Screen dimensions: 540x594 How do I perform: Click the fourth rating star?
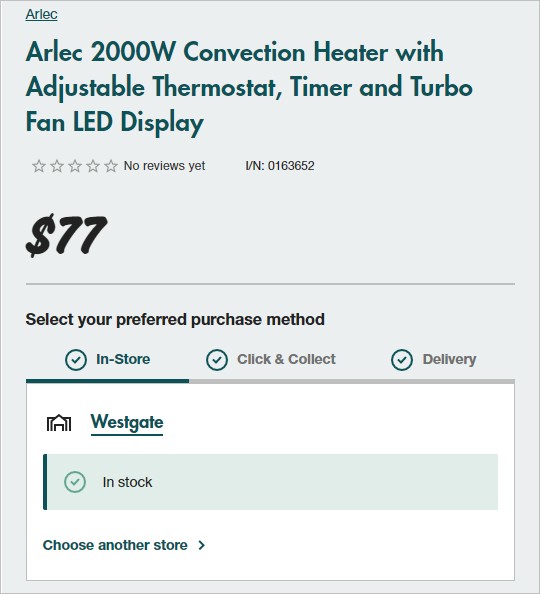tap(93, 166)
